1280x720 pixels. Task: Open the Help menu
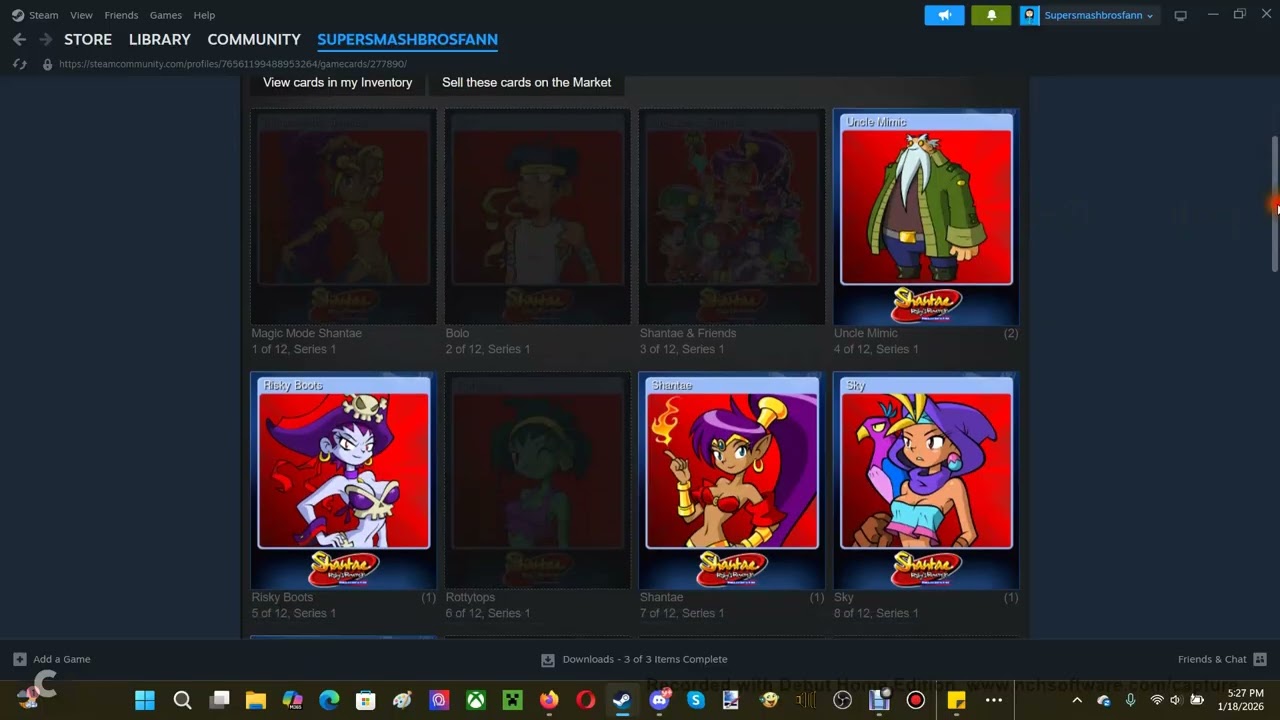pyautogui.click(x=204, y=15)
